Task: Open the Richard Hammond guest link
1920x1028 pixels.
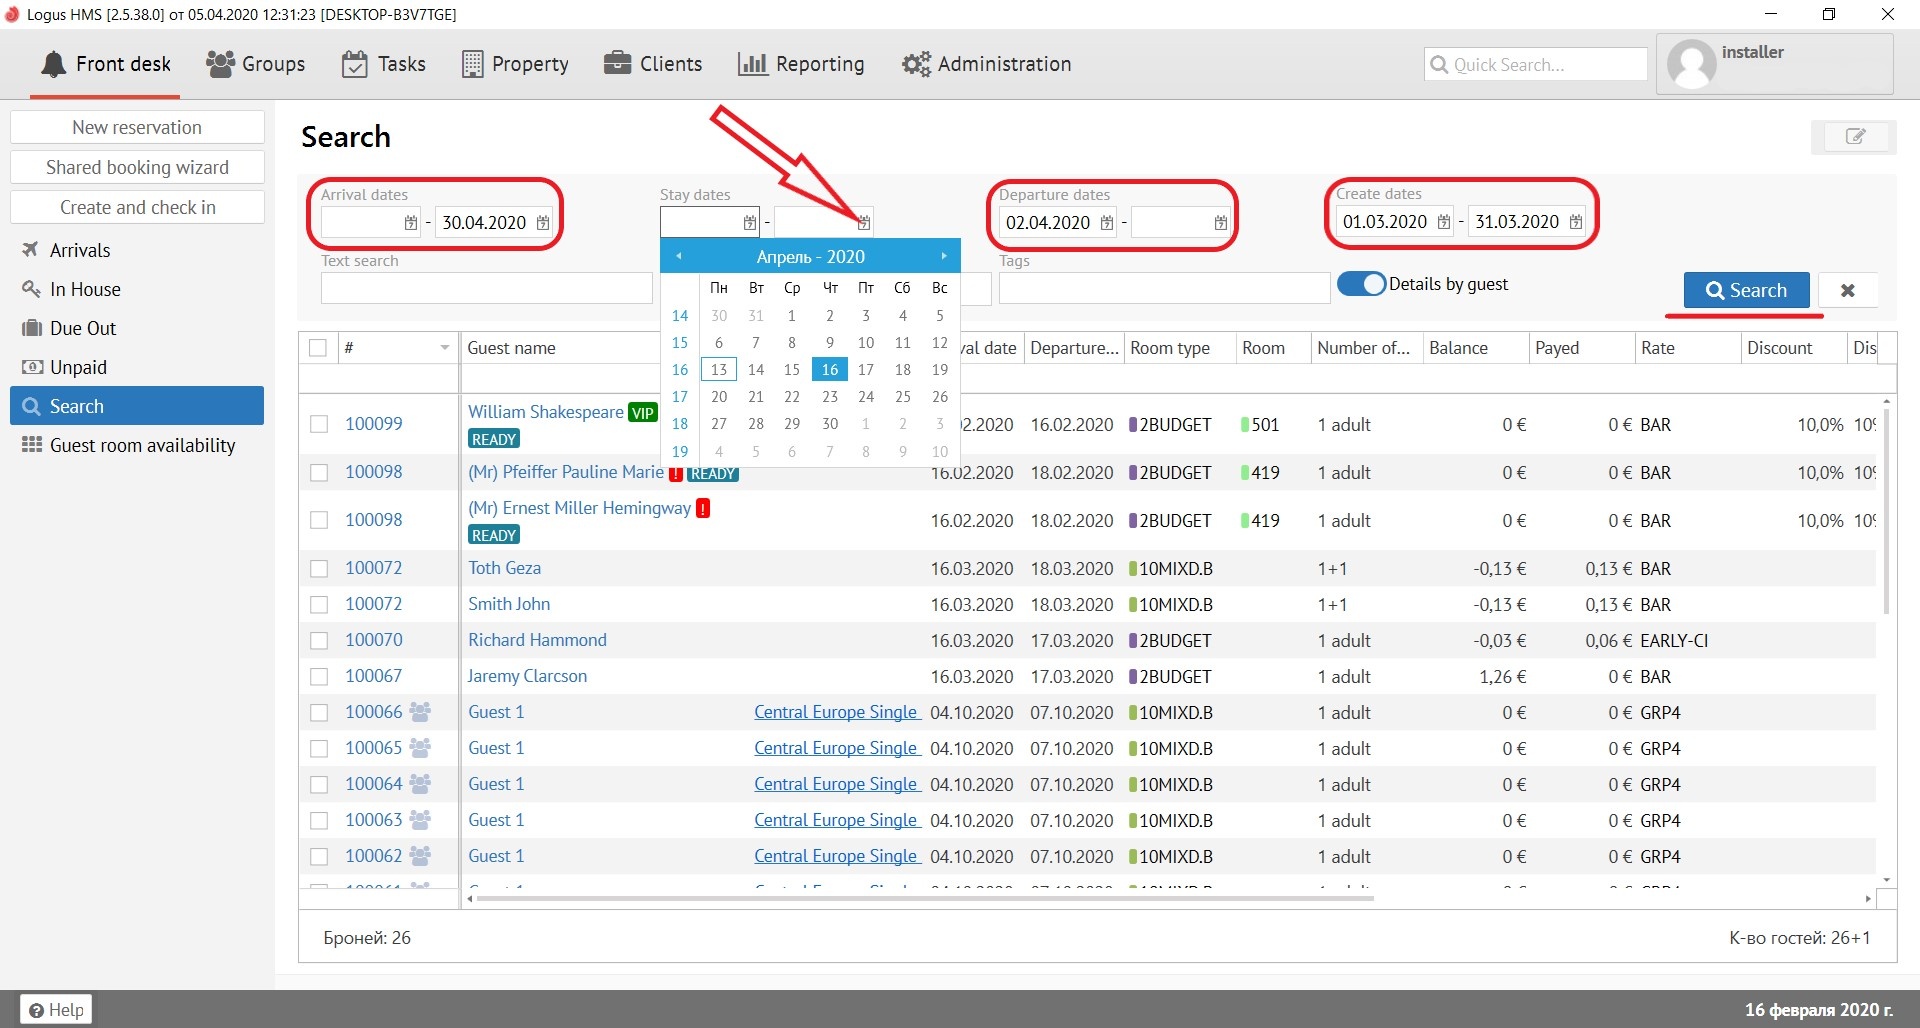Action: click(537, 640)
